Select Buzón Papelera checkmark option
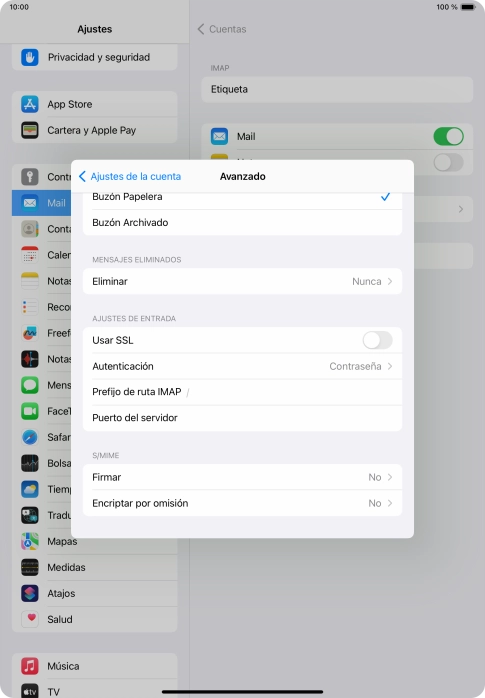 click(242, 199)
